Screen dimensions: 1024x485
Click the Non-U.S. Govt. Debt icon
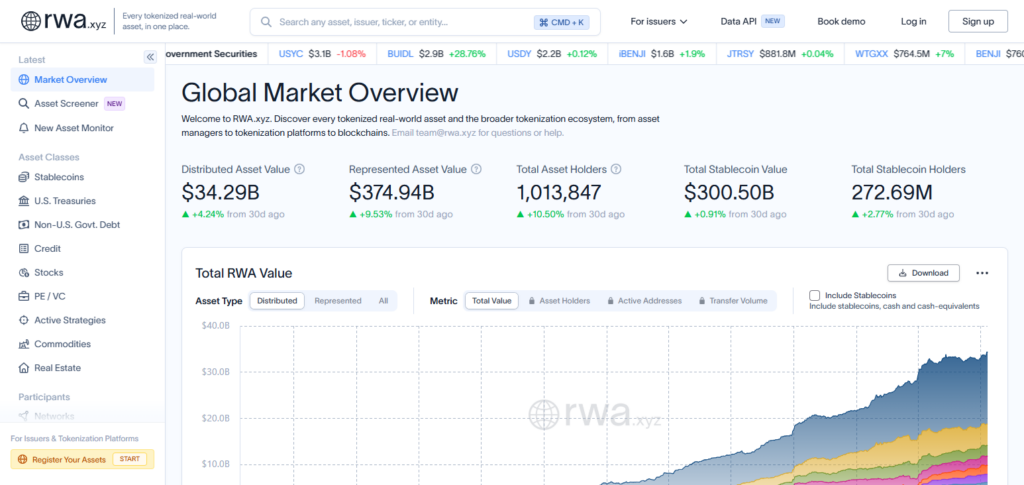click(x=24, y=225)
